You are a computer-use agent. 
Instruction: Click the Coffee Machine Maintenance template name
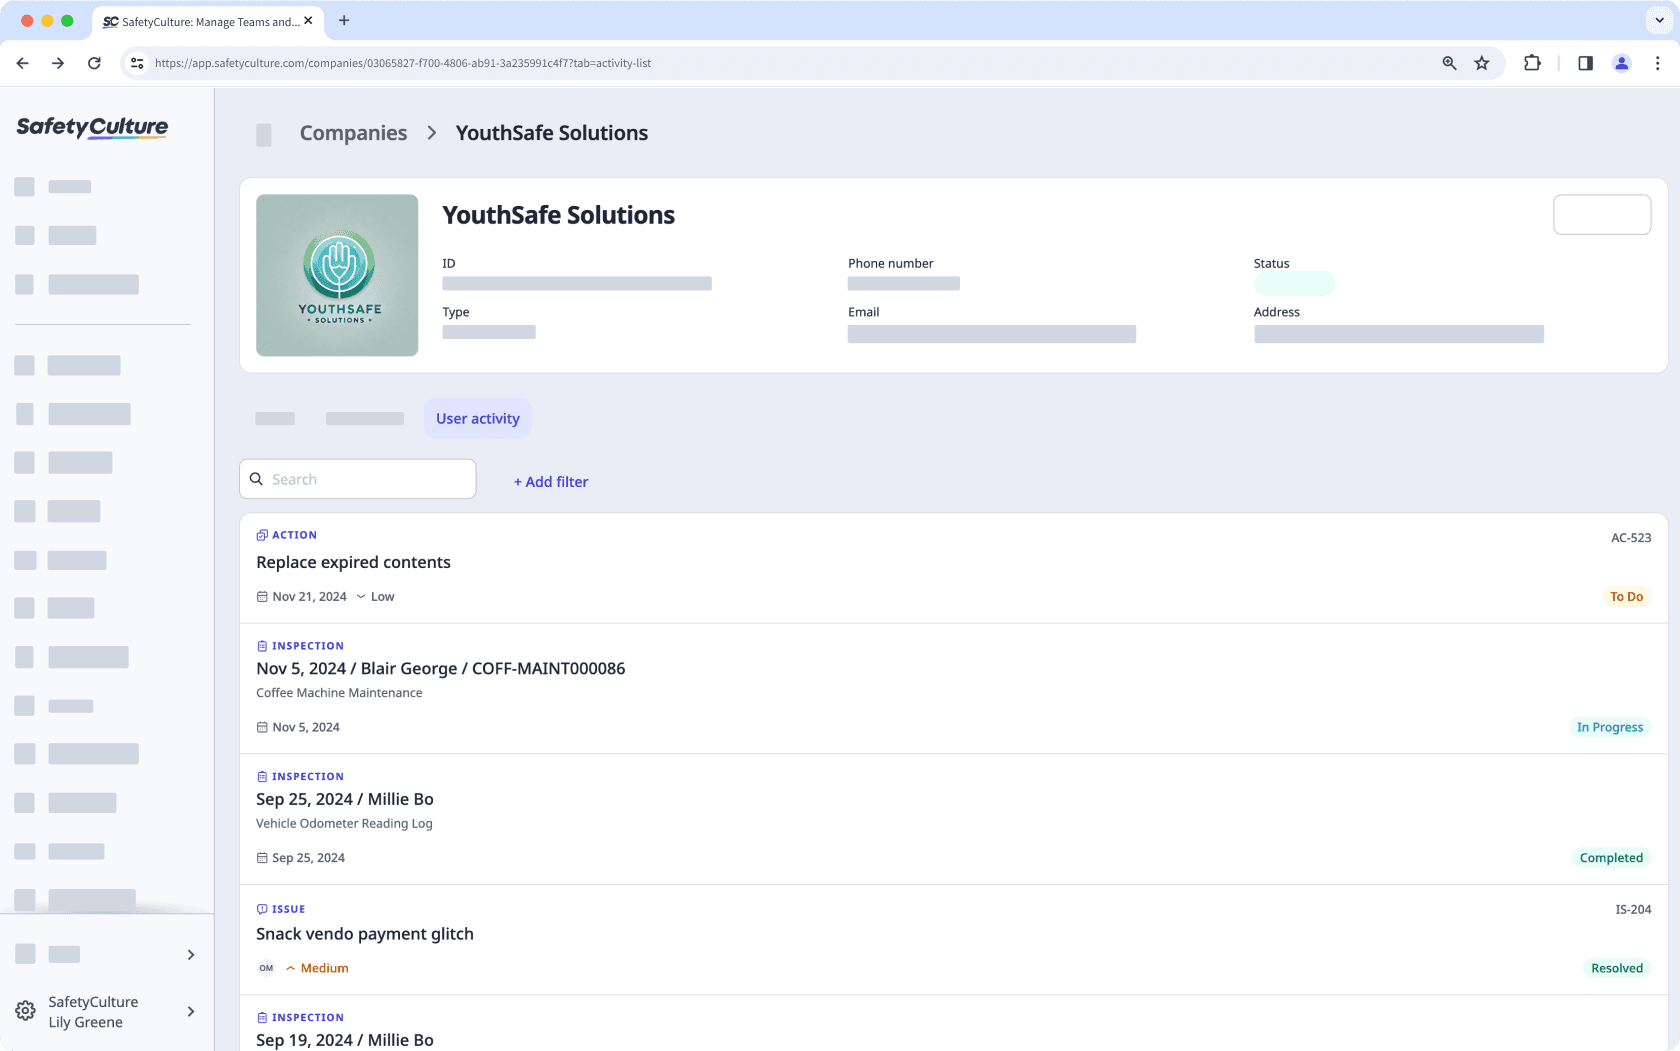[x=339, y=692]
